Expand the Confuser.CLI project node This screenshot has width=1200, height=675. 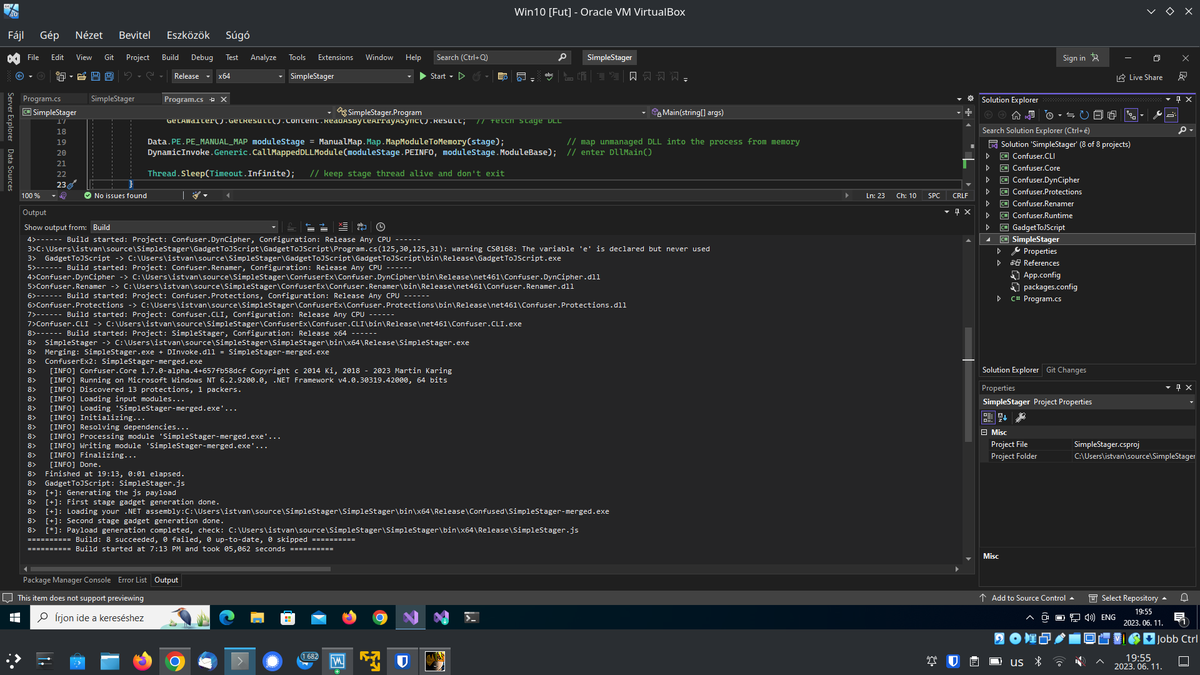point(989,156)
